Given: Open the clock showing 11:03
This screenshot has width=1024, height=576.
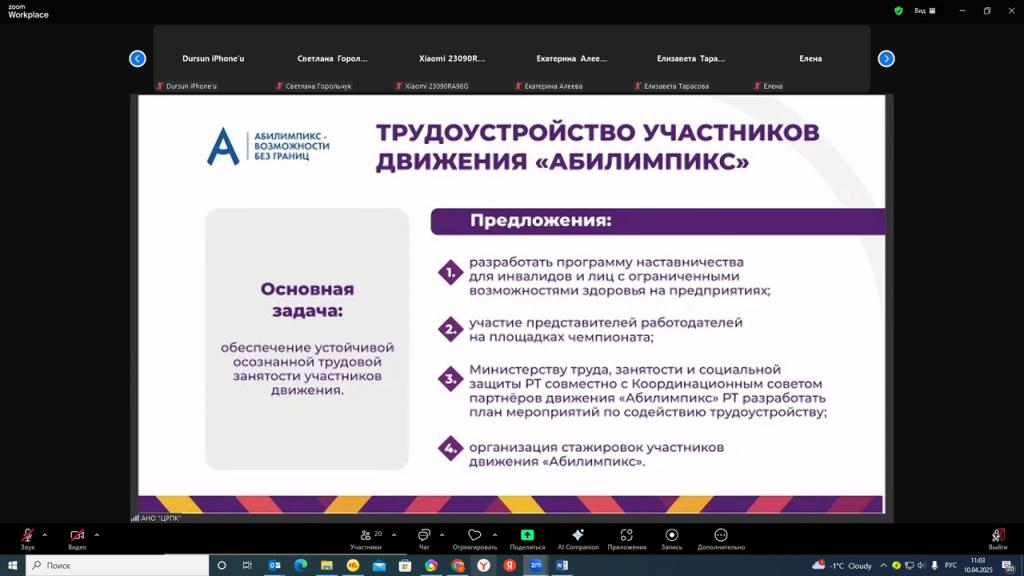Looking at the screenshot, I should pyautogui.click(x=978, y=566).
